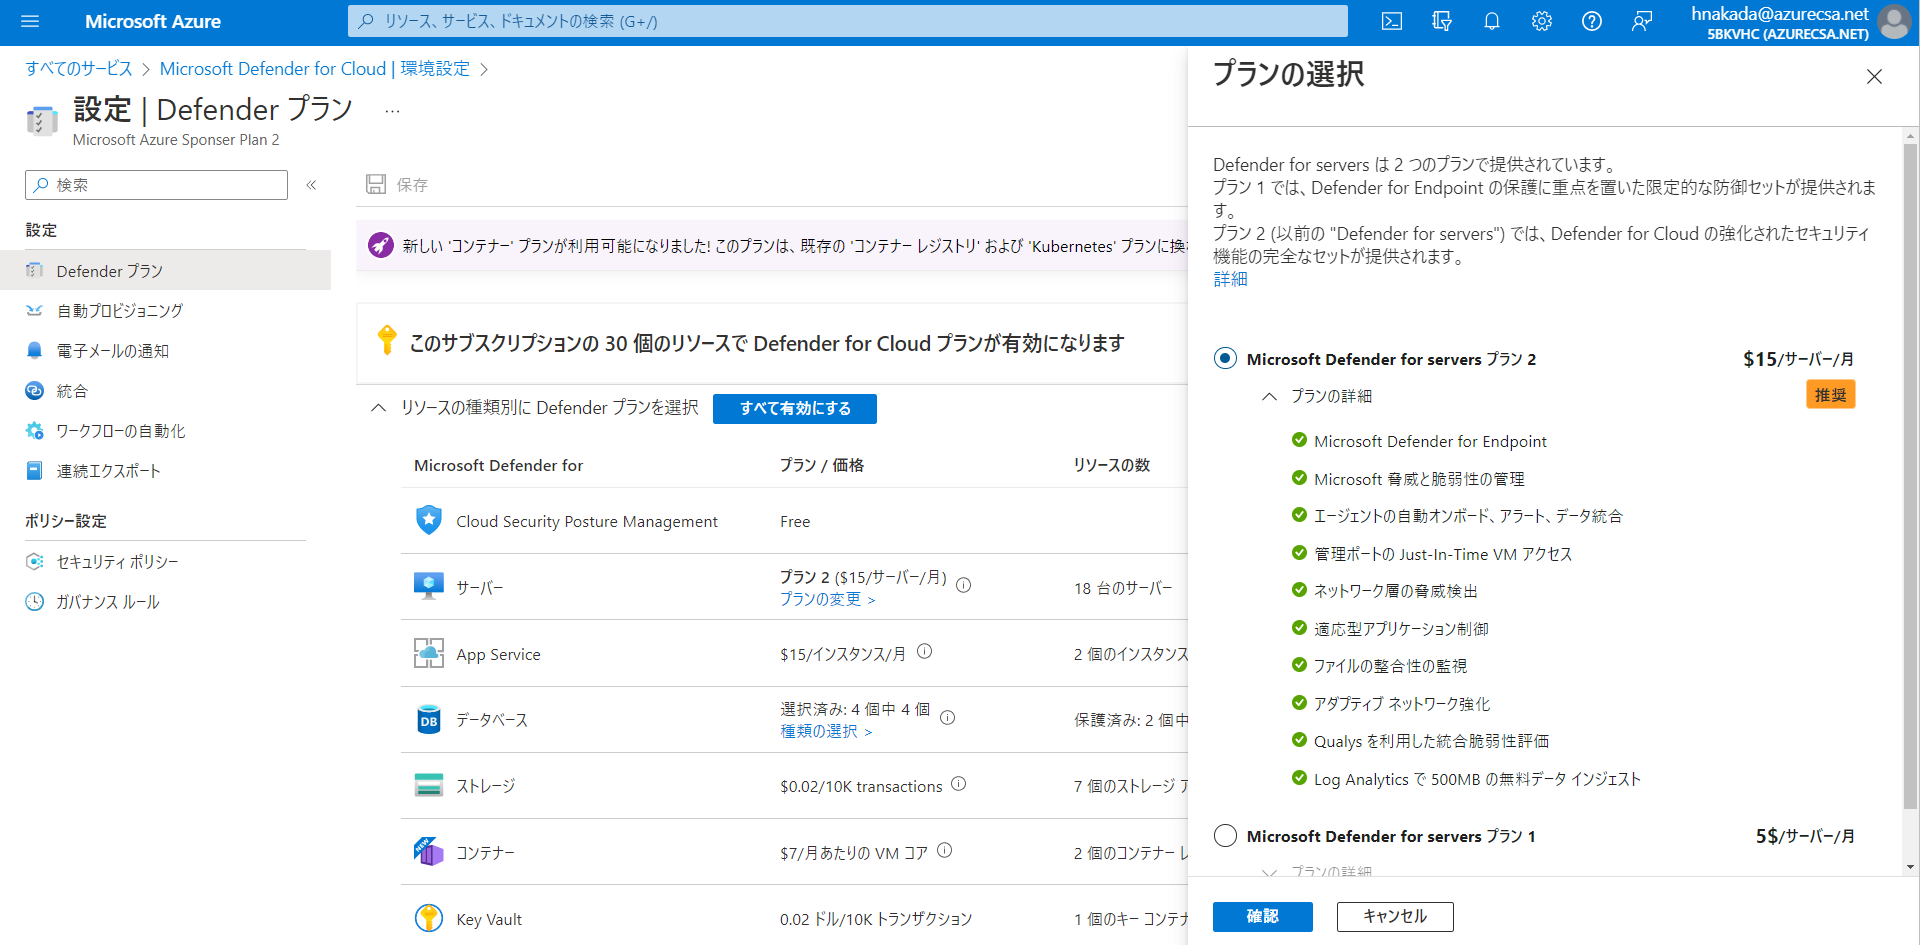Click the scrollbar down arrow in plan panel
Screen dimensions: 1920x945
pos(1911,867)
